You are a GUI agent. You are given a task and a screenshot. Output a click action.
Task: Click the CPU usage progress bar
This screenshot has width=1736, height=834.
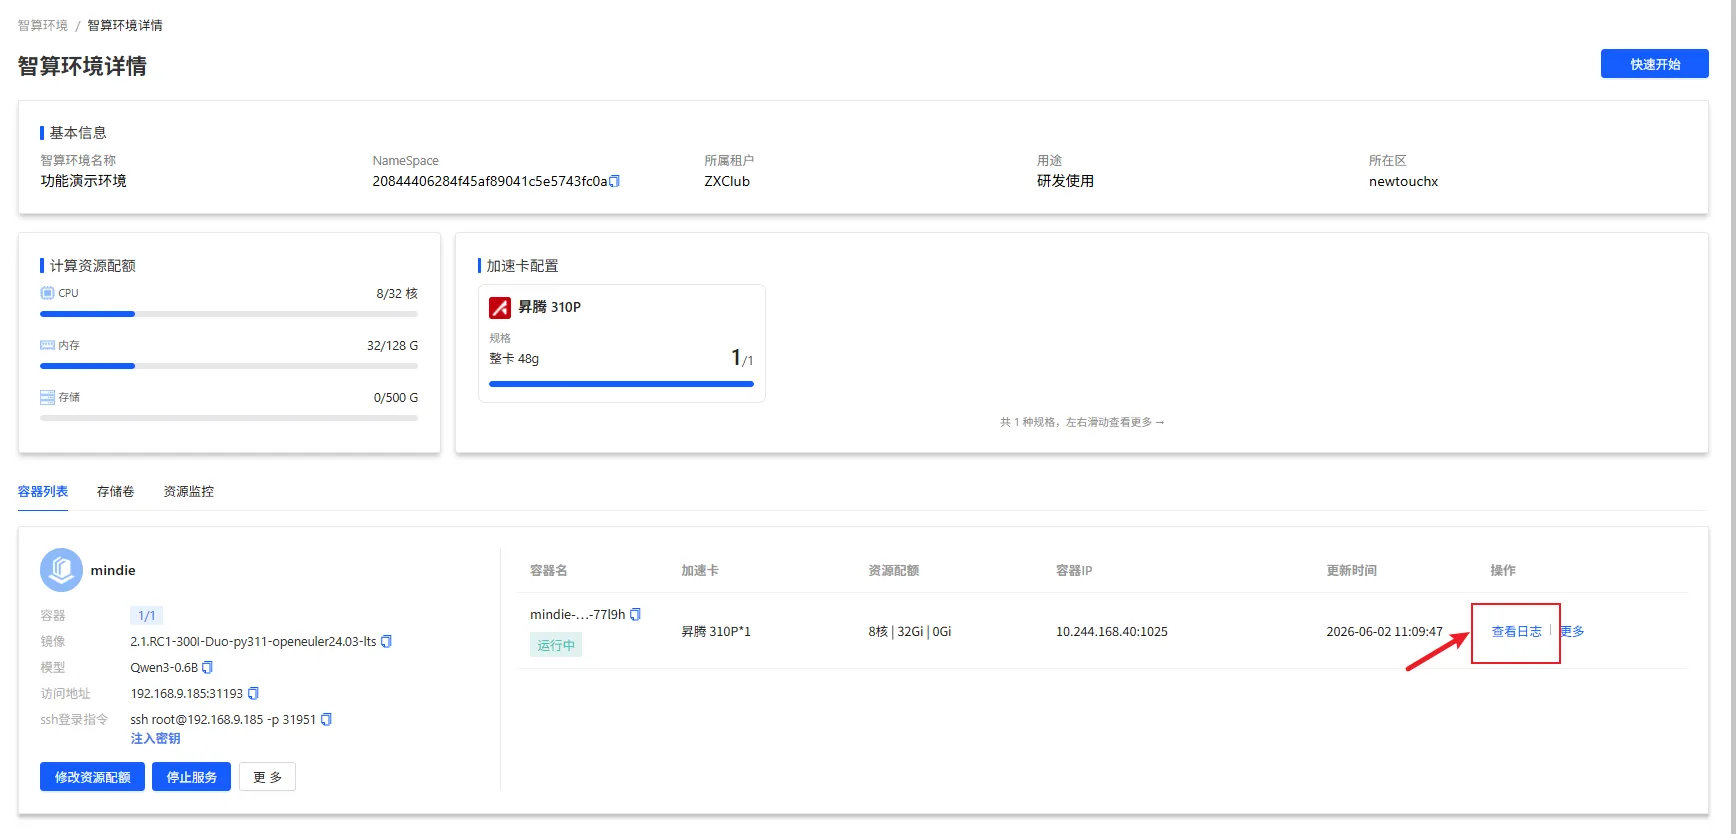coord(229,314)
